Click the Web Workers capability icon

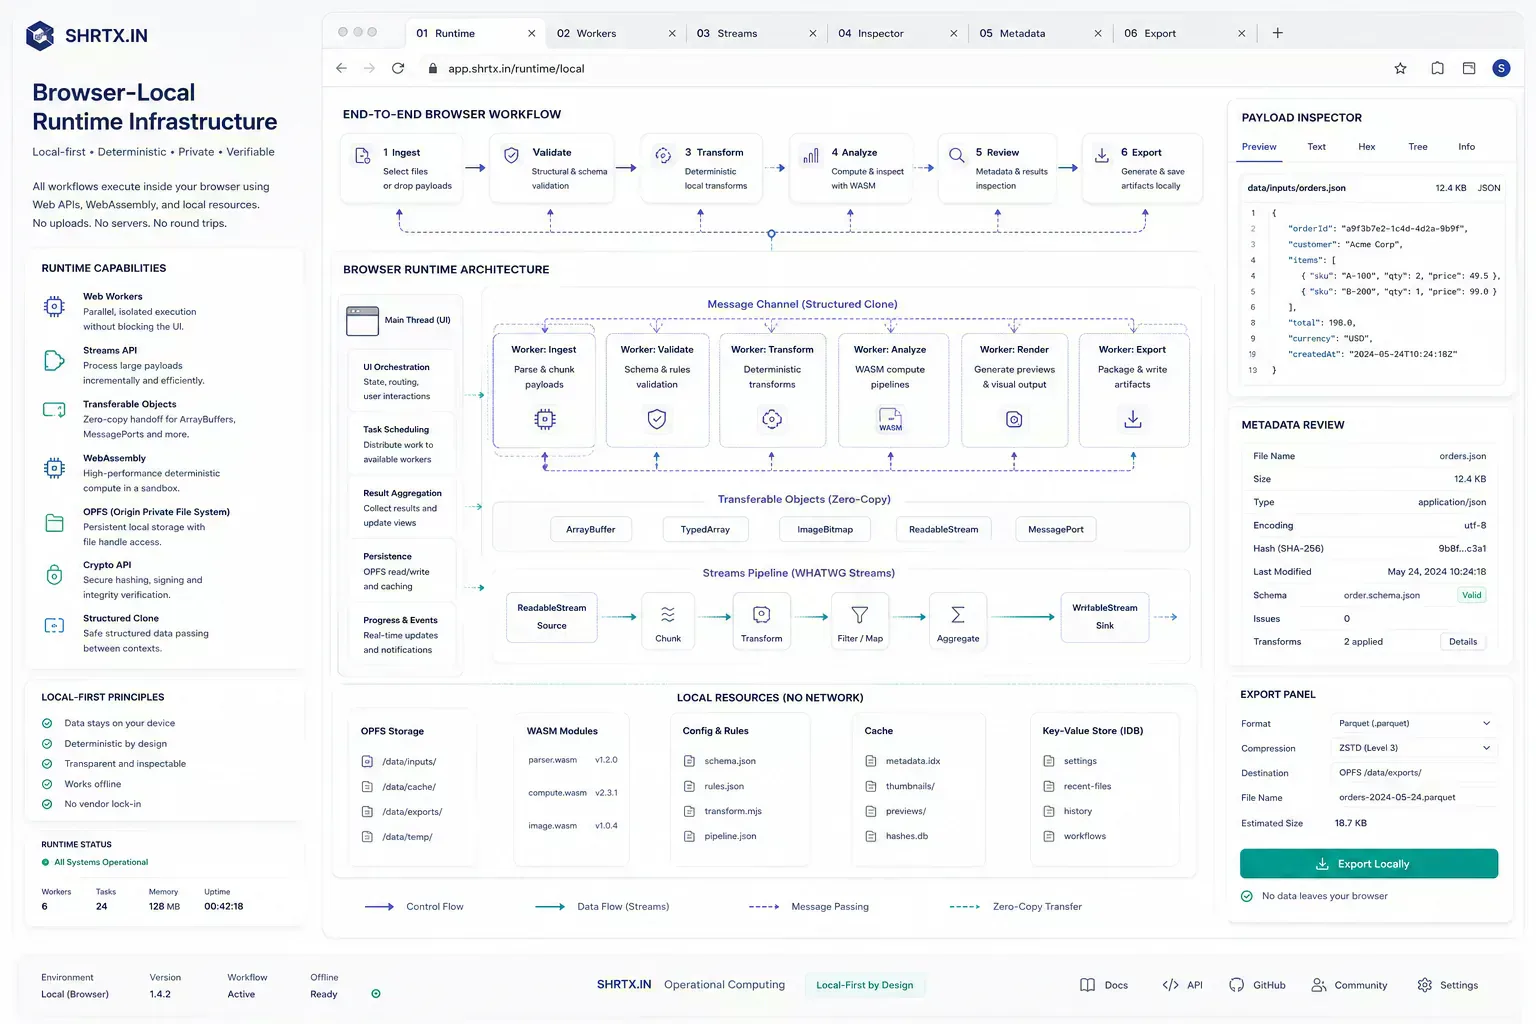tap(54, 307)
